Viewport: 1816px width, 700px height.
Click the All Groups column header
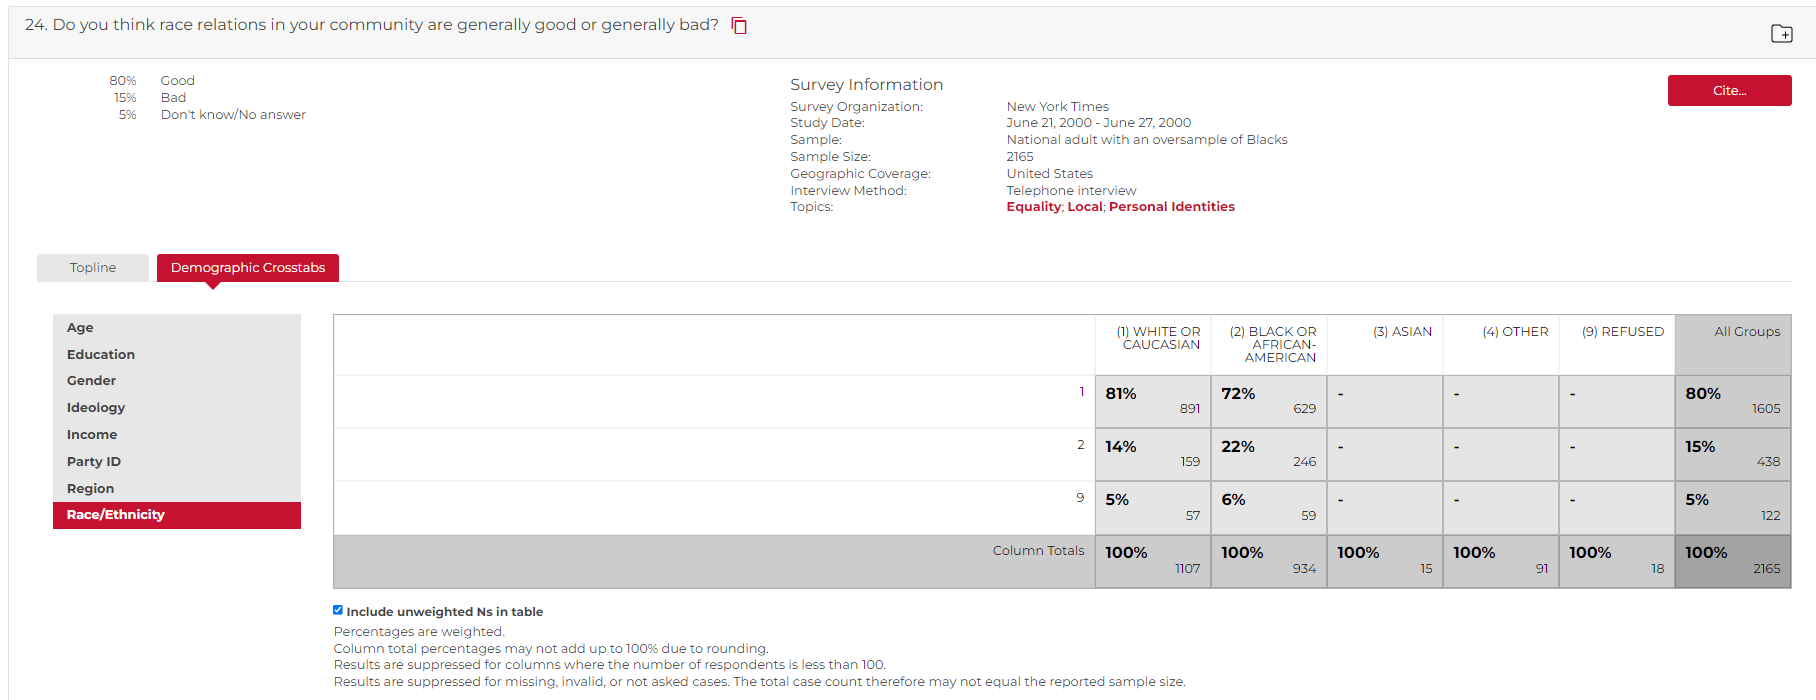pos(1746,332)
